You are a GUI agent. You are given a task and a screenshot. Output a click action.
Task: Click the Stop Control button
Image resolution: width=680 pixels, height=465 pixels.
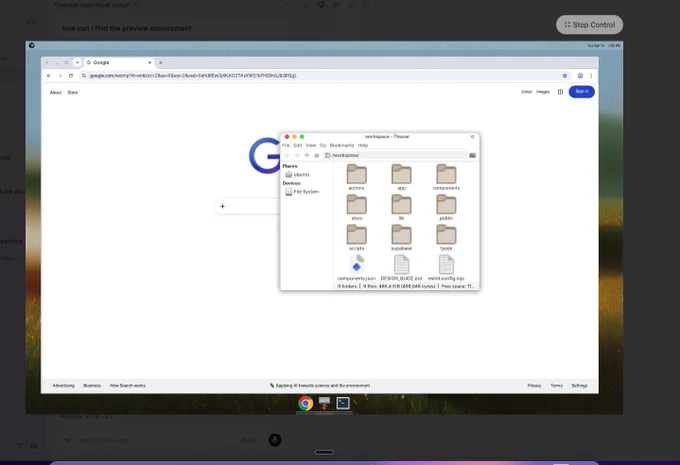589,25
